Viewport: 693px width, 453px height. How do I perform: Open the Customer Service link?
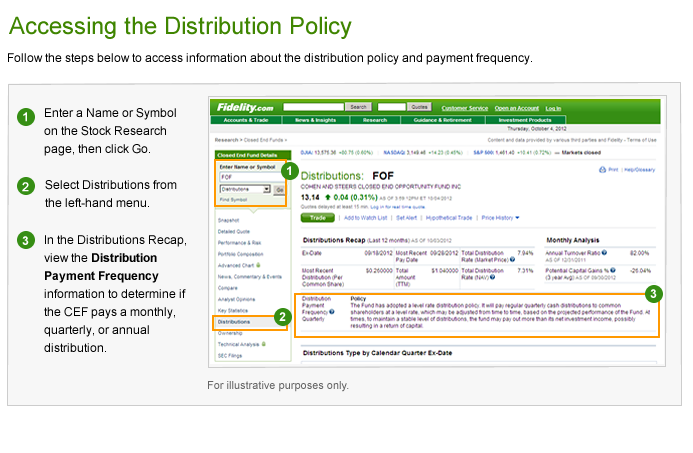coord(464,108)
